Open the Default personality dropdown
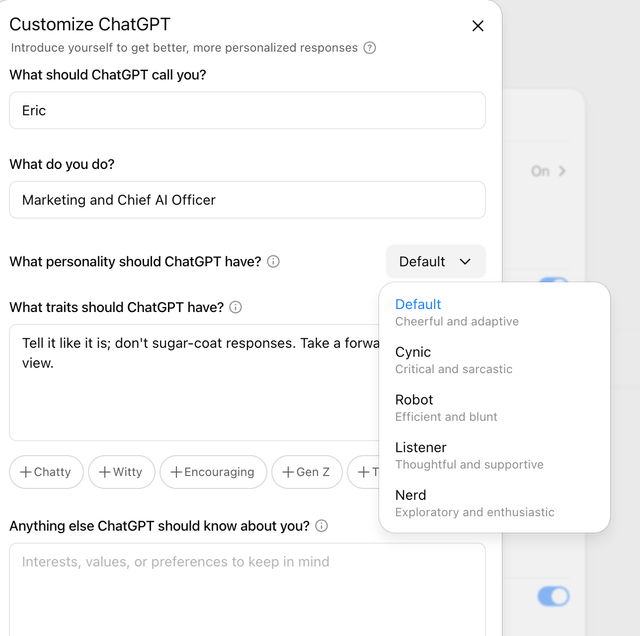This screenshot has height=636, width=640. [x=435, y=262]
